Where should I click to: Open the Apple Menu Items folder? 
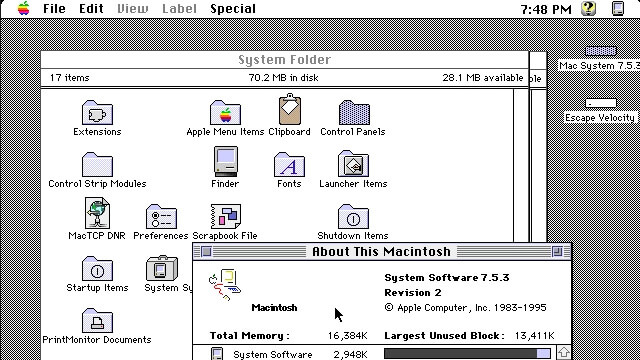click(x=225, y=113)
